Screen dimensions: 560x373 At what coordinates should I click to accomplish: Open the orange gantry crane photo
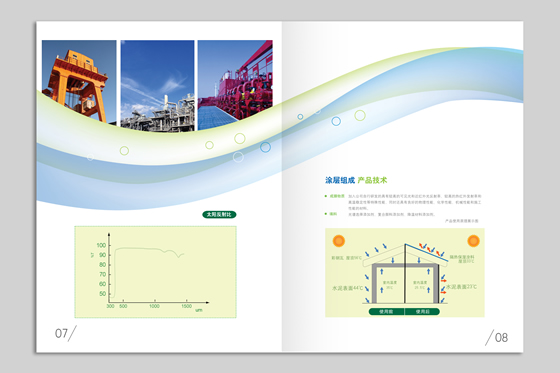[79, 82]
